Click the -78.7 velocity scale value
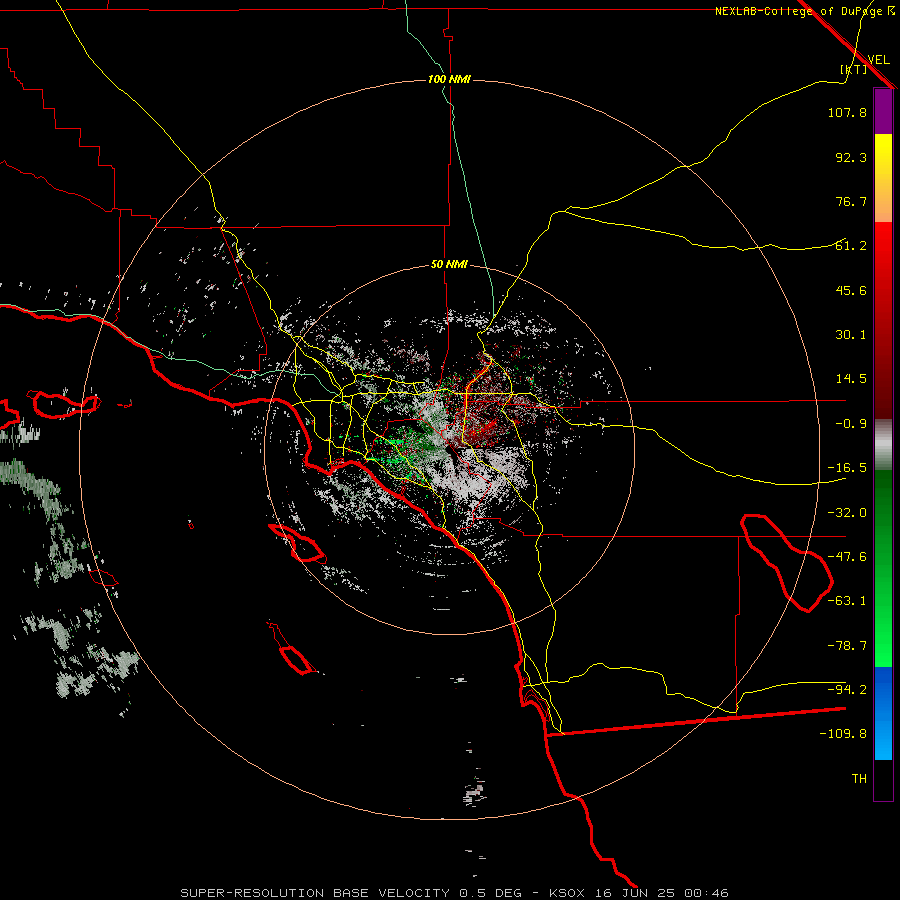900x900 pixels. (x=847, y=646)
